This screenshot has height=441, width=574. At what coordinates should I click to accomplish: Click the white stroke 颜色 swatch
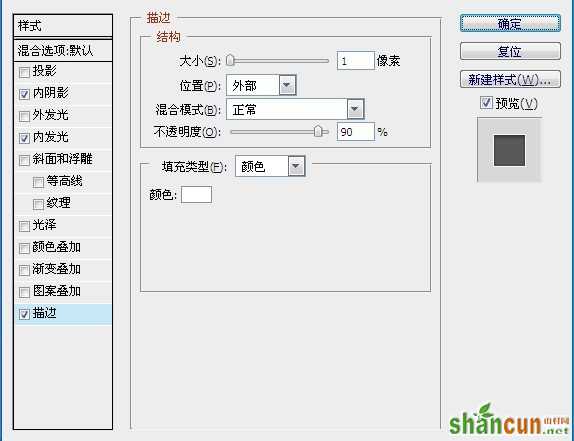click(197, 194)
